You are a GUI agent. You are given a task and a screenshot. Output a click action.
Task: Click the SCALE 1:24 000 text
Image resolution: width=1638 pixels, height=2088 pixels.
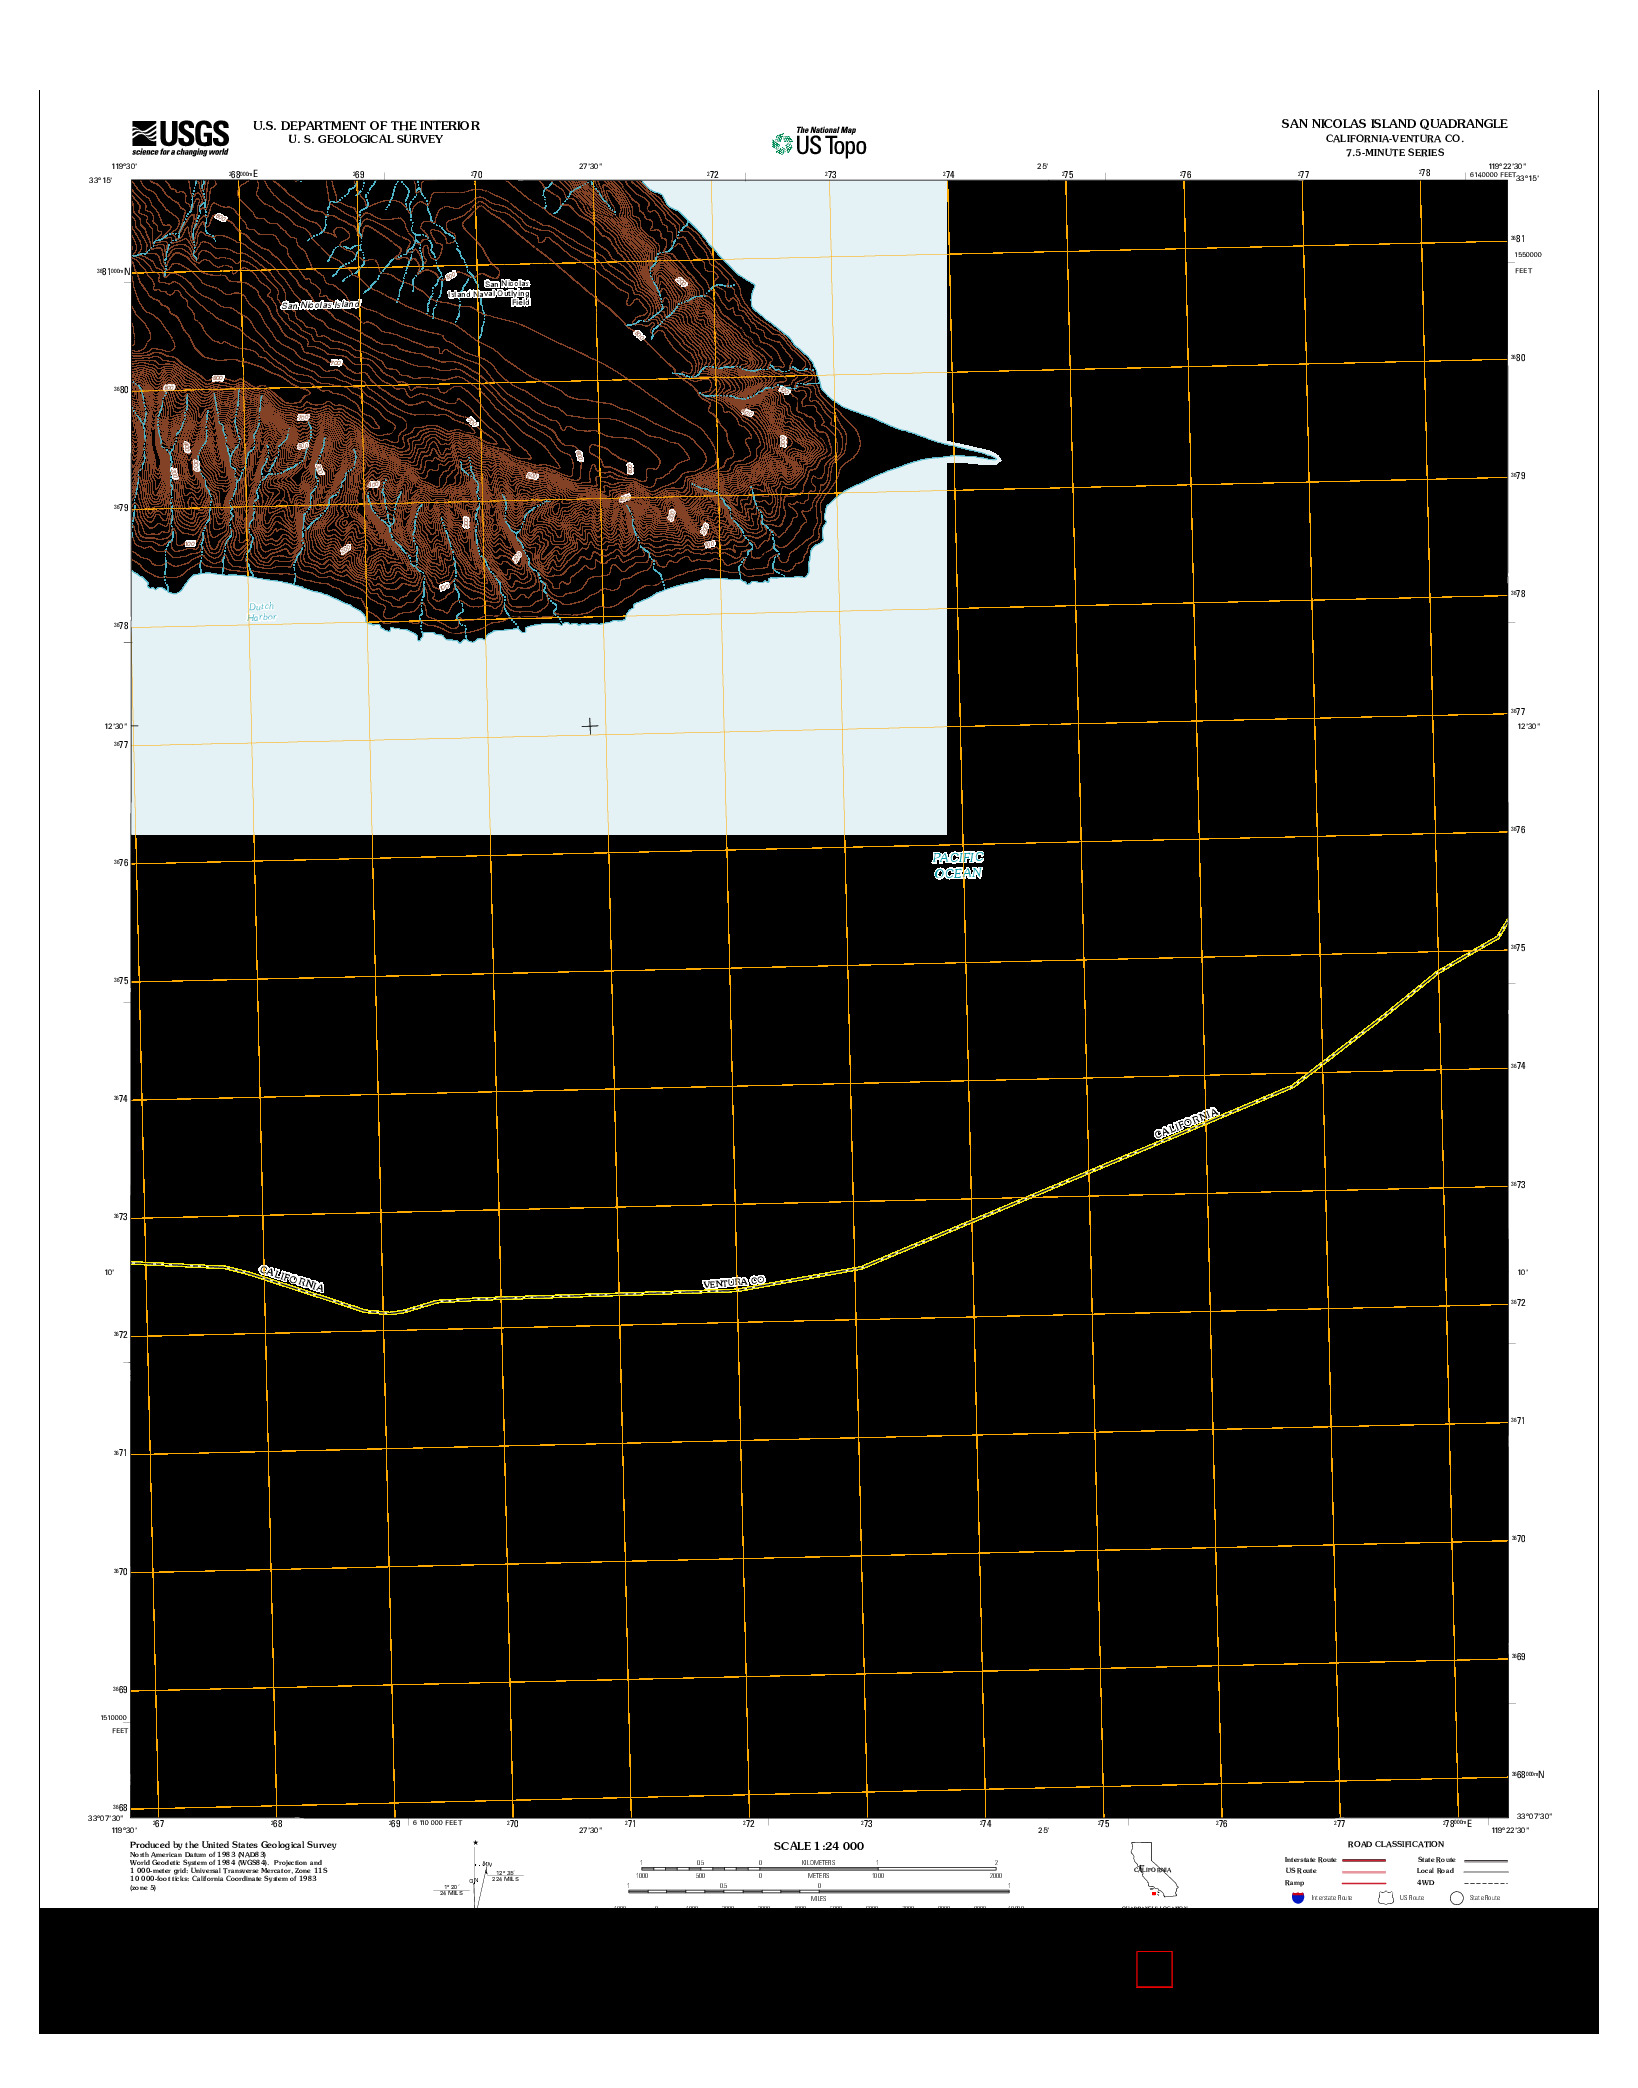[x=818, y=1846]
